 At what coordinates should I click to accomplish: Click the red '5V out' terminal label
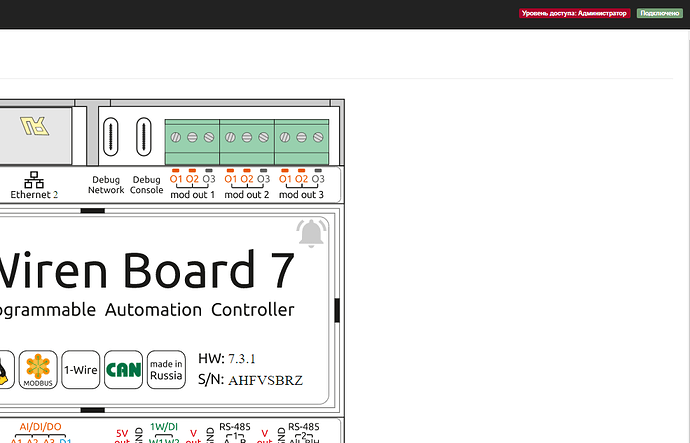pyautogui.click(x=122, y=437)
